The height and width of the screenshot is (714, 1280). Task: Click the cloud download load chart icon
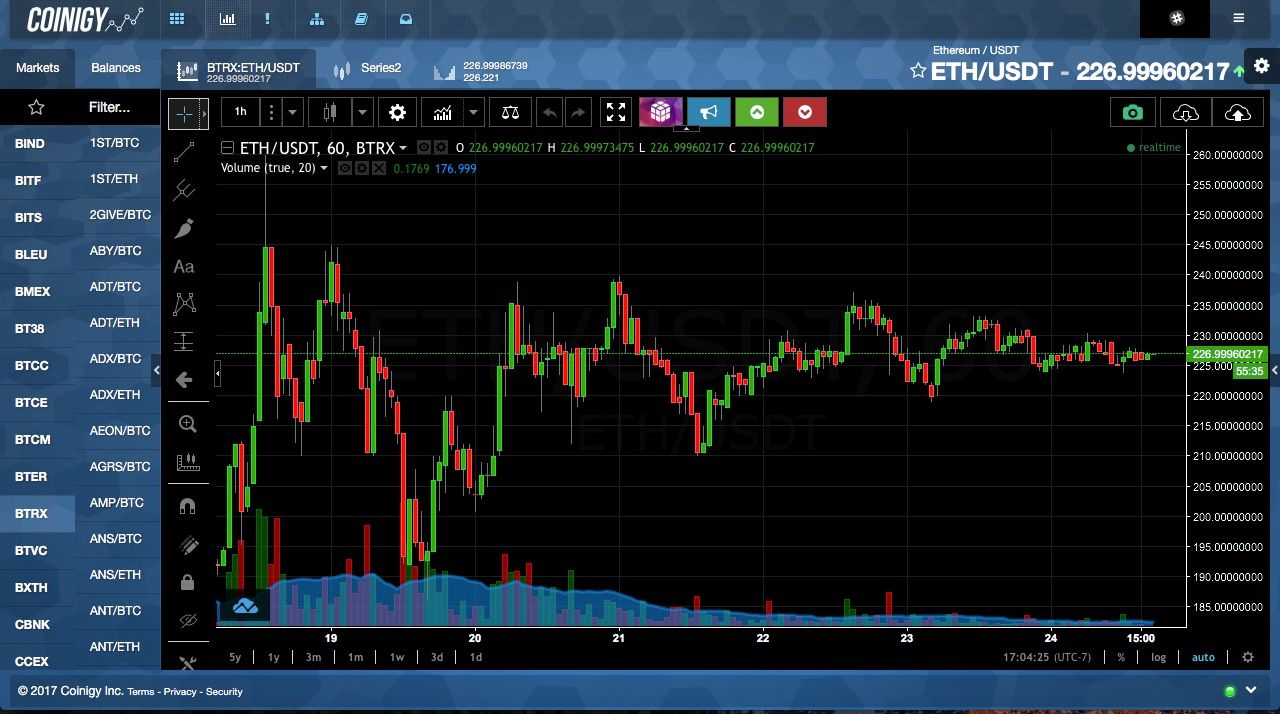pos(1185,112)
